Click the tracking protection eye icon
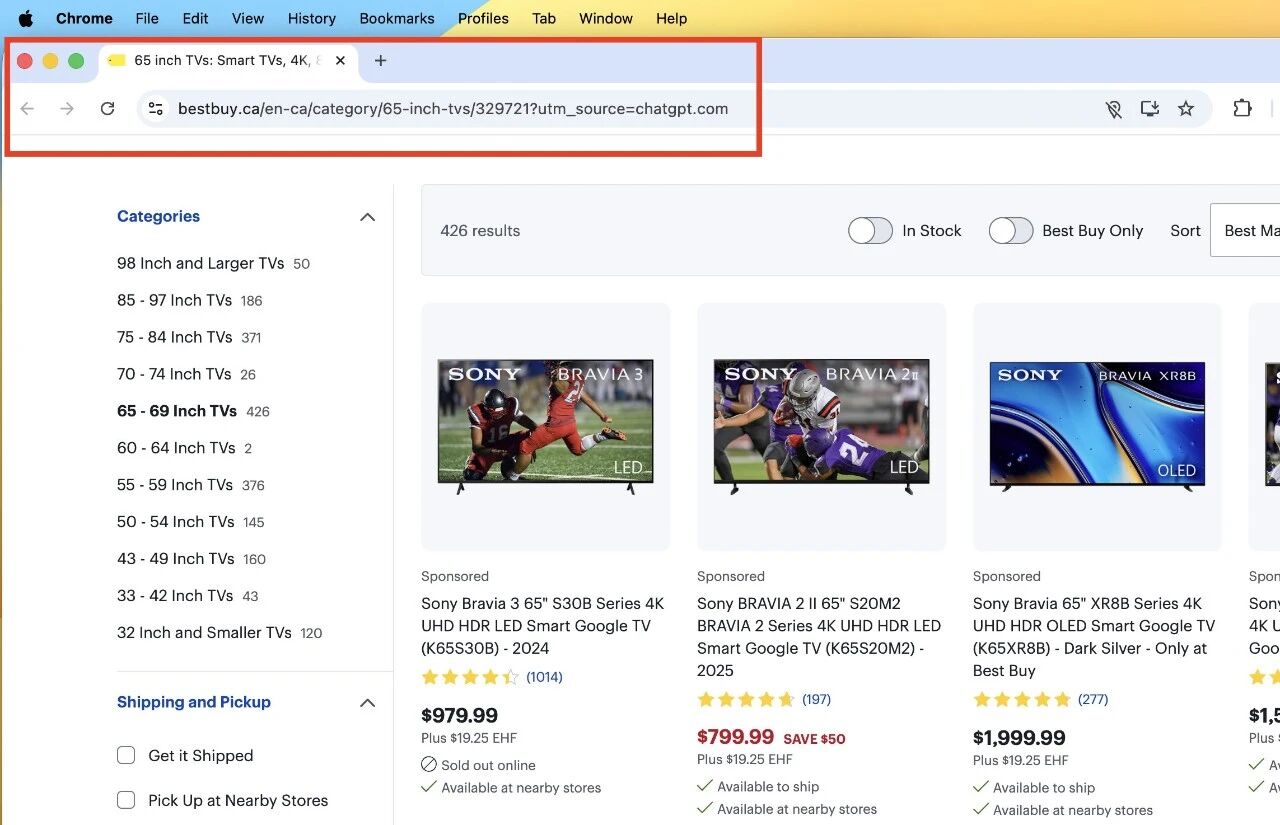 pos(1113,109)
